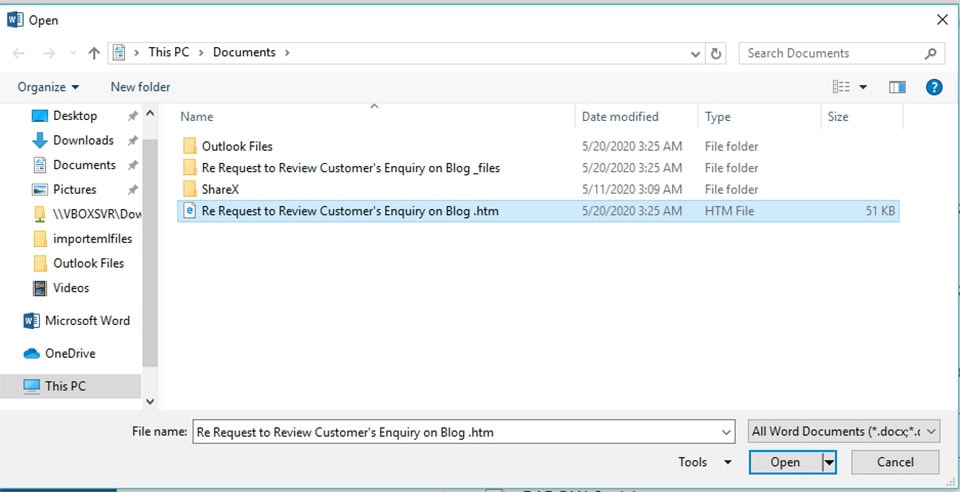Open Help with the question mark icon
960x492 pixels.
(x=934, y=87)
